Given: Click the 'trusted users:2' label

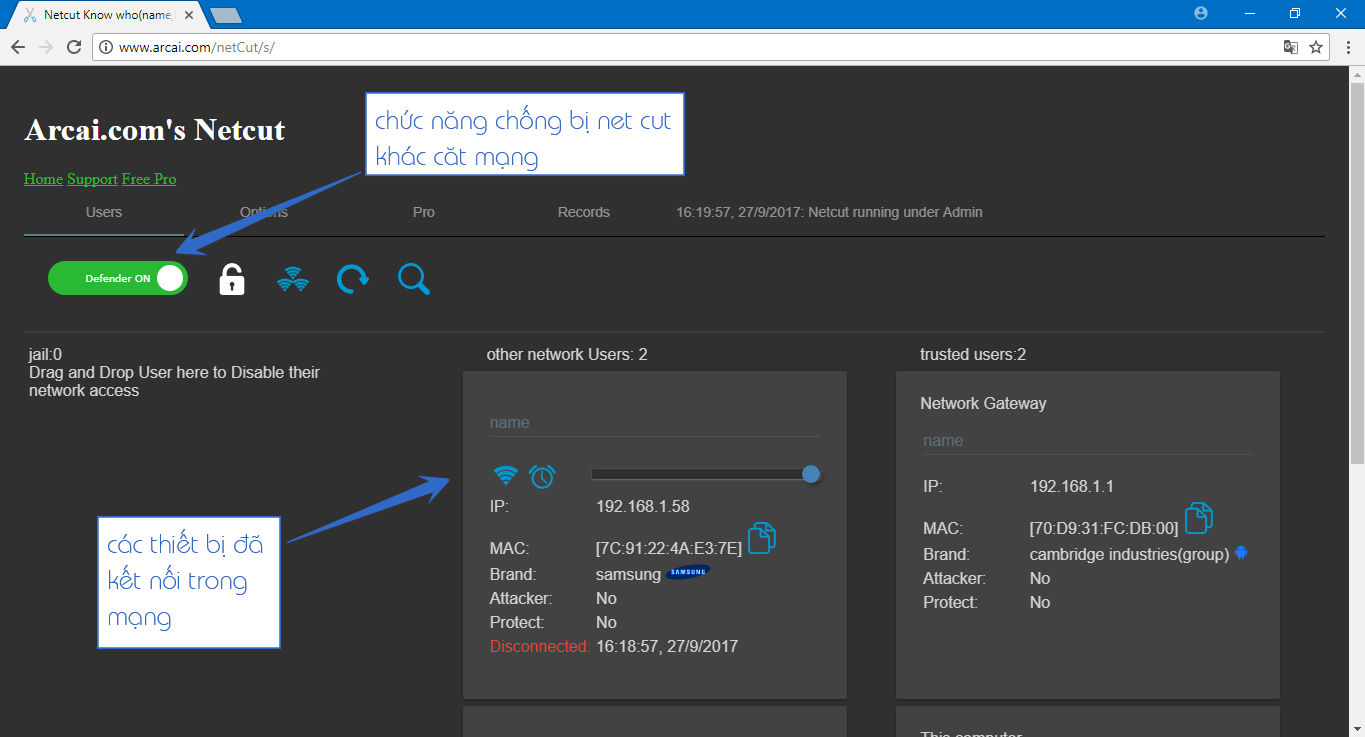Looking at the screenshot, I should [973, 354].
